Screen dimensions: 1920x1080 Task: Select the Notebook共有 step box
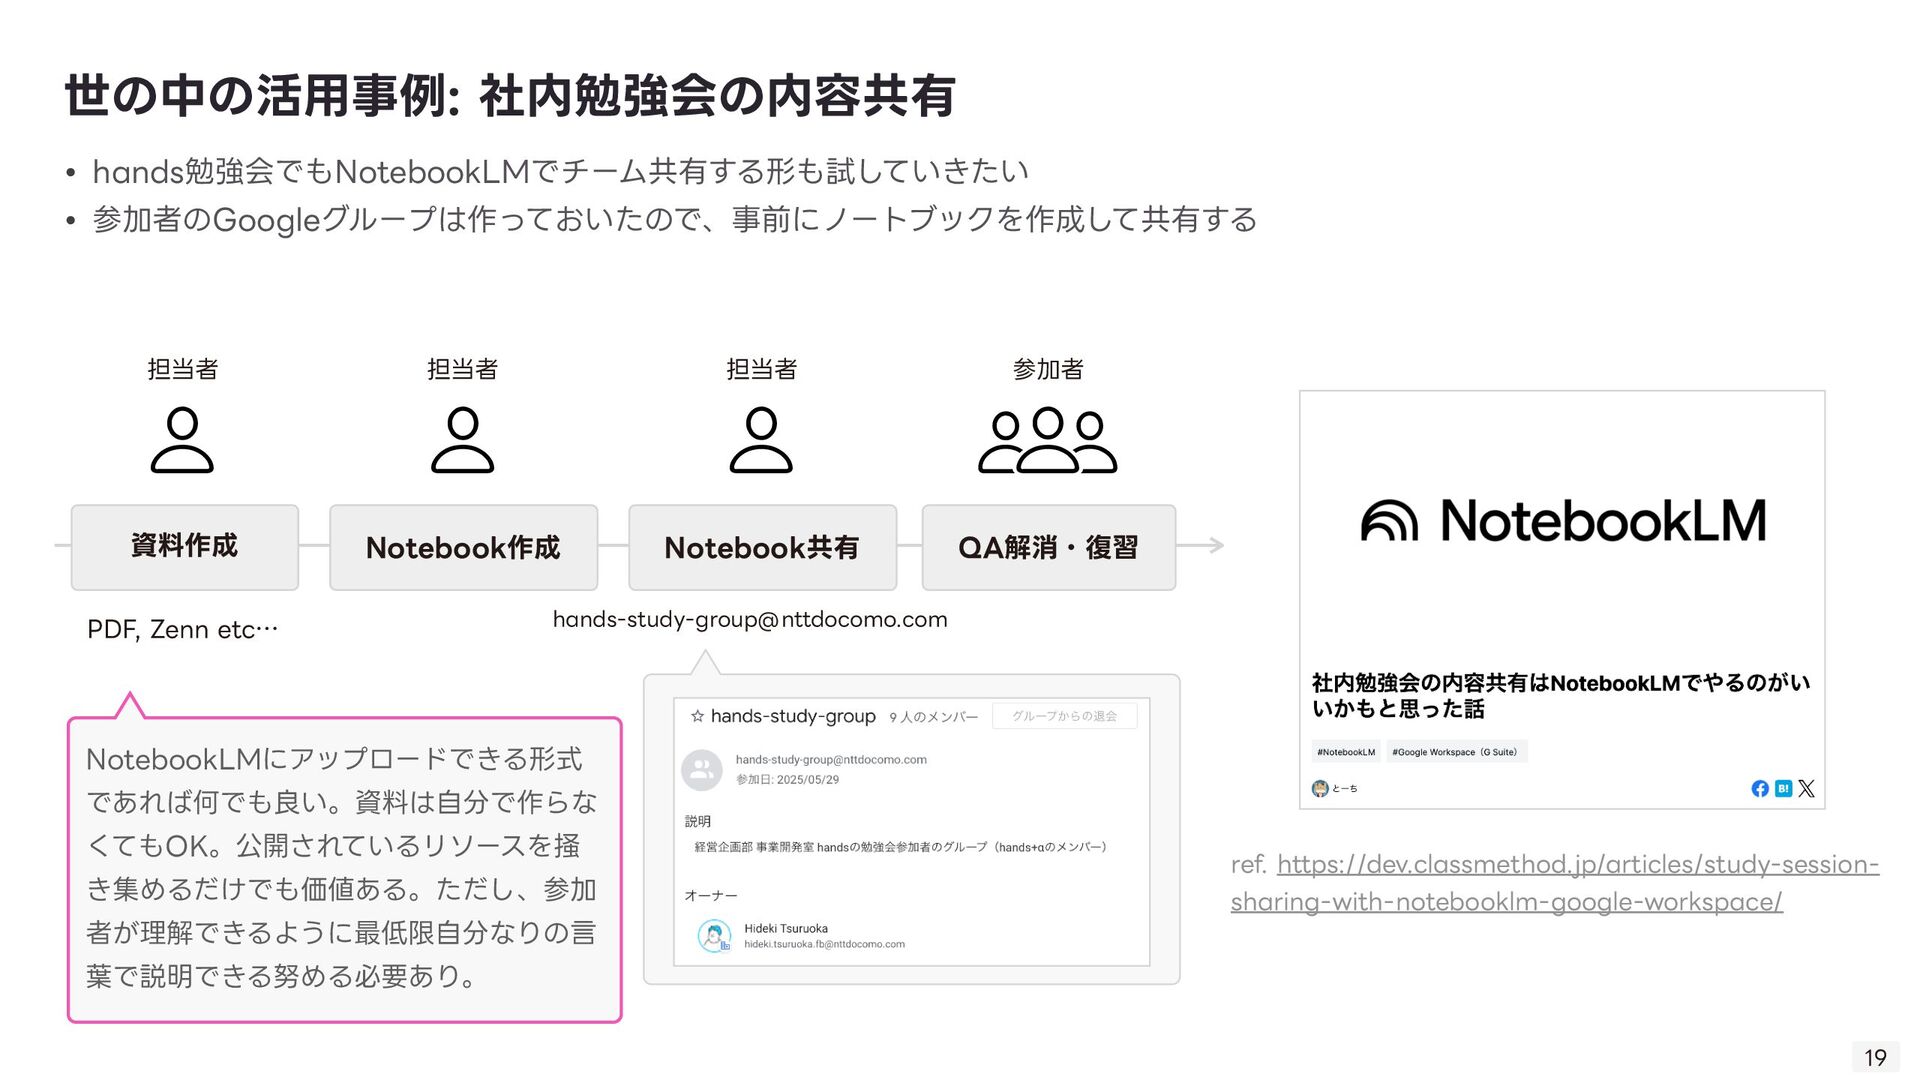tap(762, 547)
